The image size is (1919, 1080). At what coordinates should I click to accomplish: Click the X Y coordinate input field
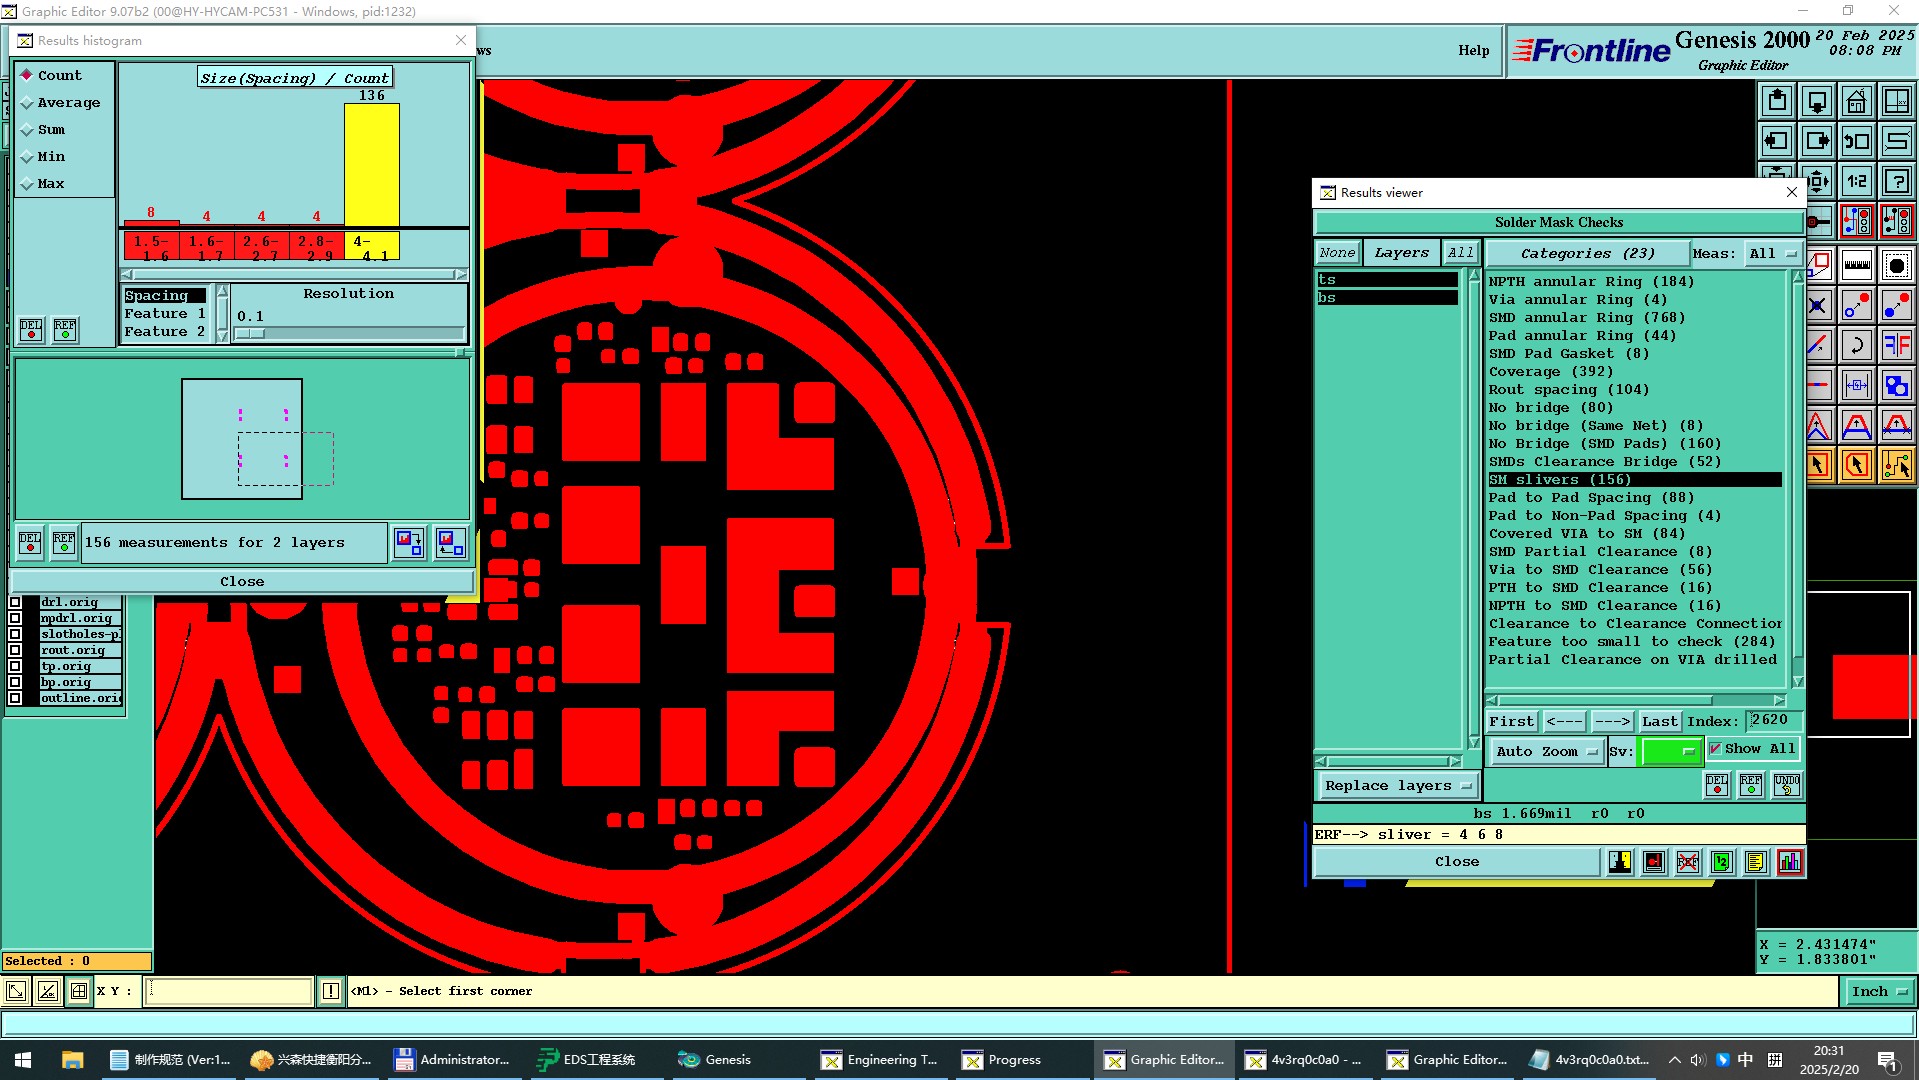(x=229, y=991)
